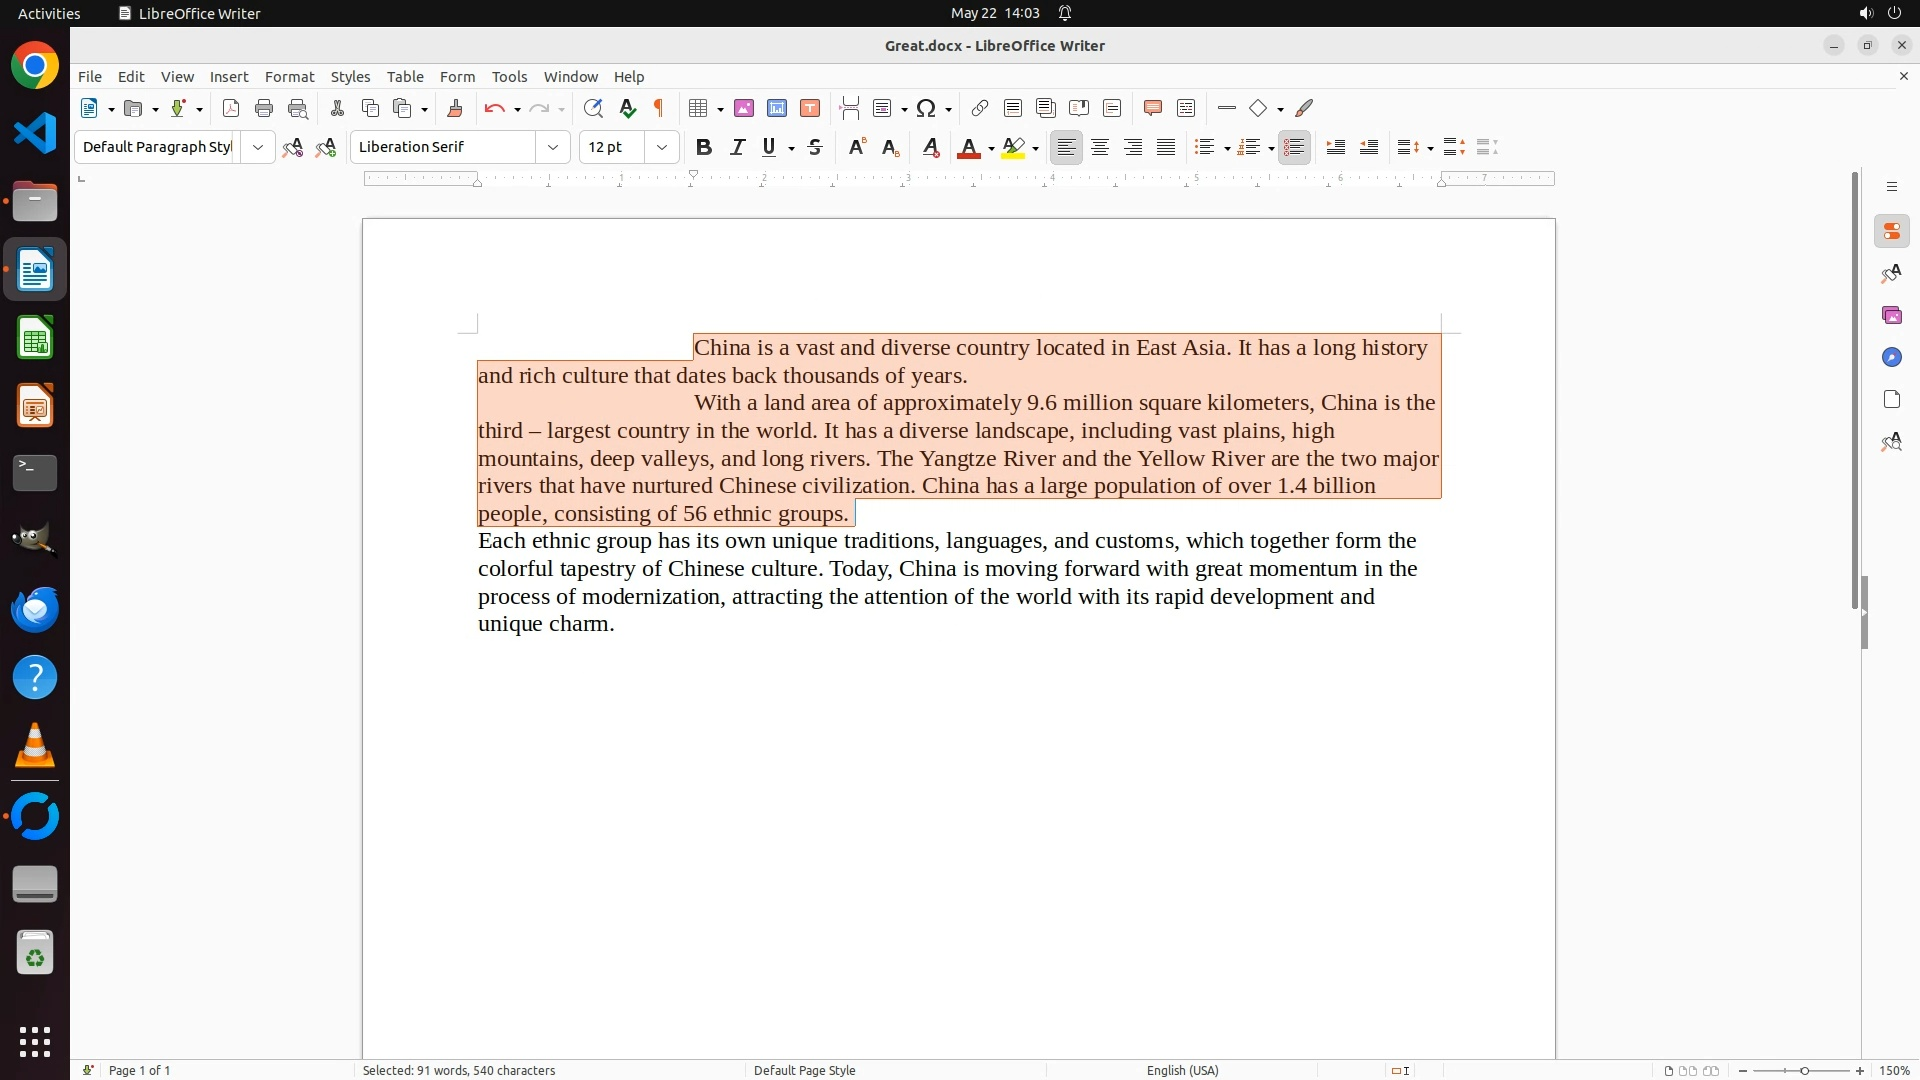Open the sidebar Navigator panel

pyautogui.click(x=1891, y=358)
